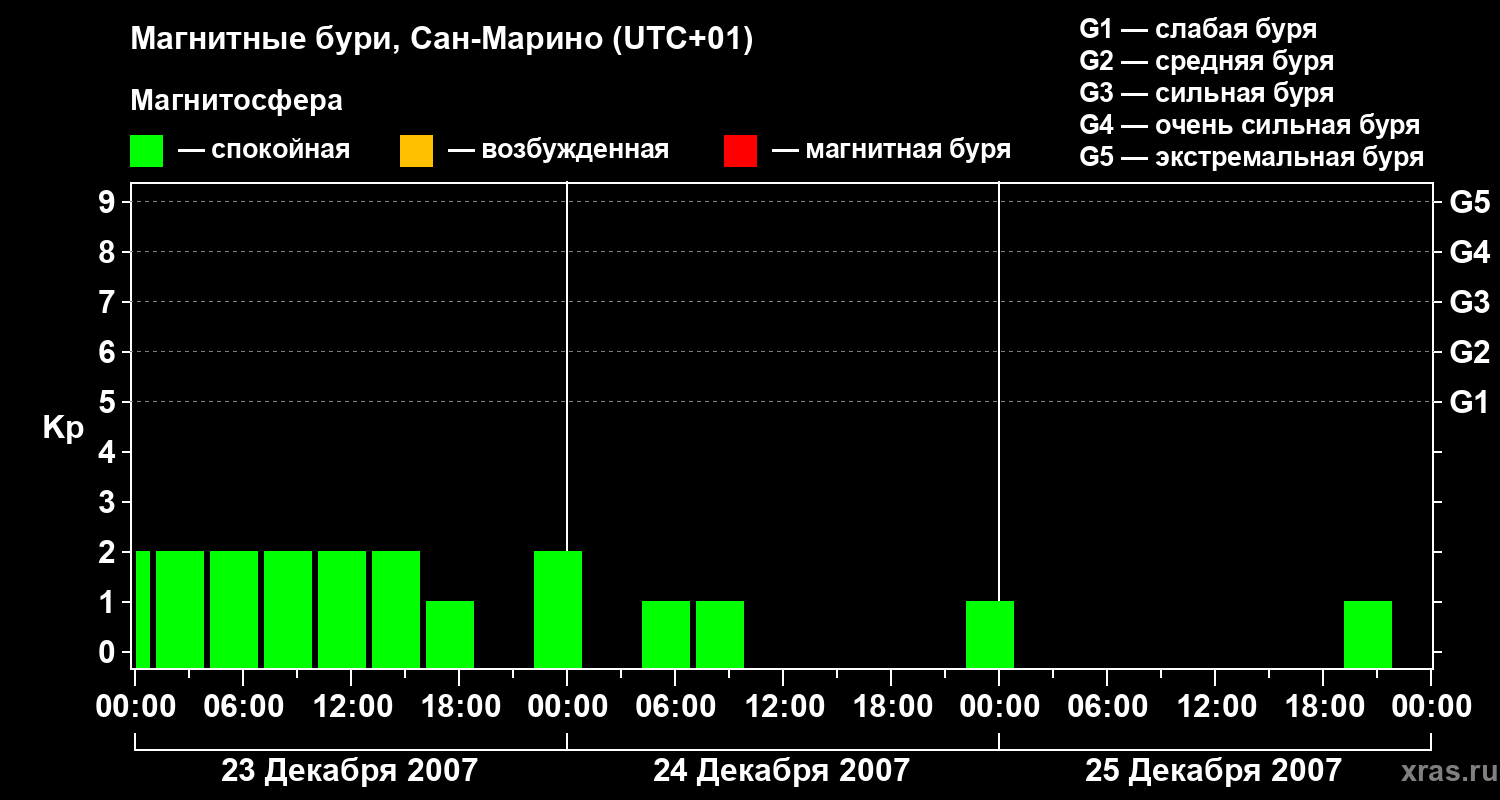Click the Kp 1 bar after 18:00 on 25 December

(1368, 634)
